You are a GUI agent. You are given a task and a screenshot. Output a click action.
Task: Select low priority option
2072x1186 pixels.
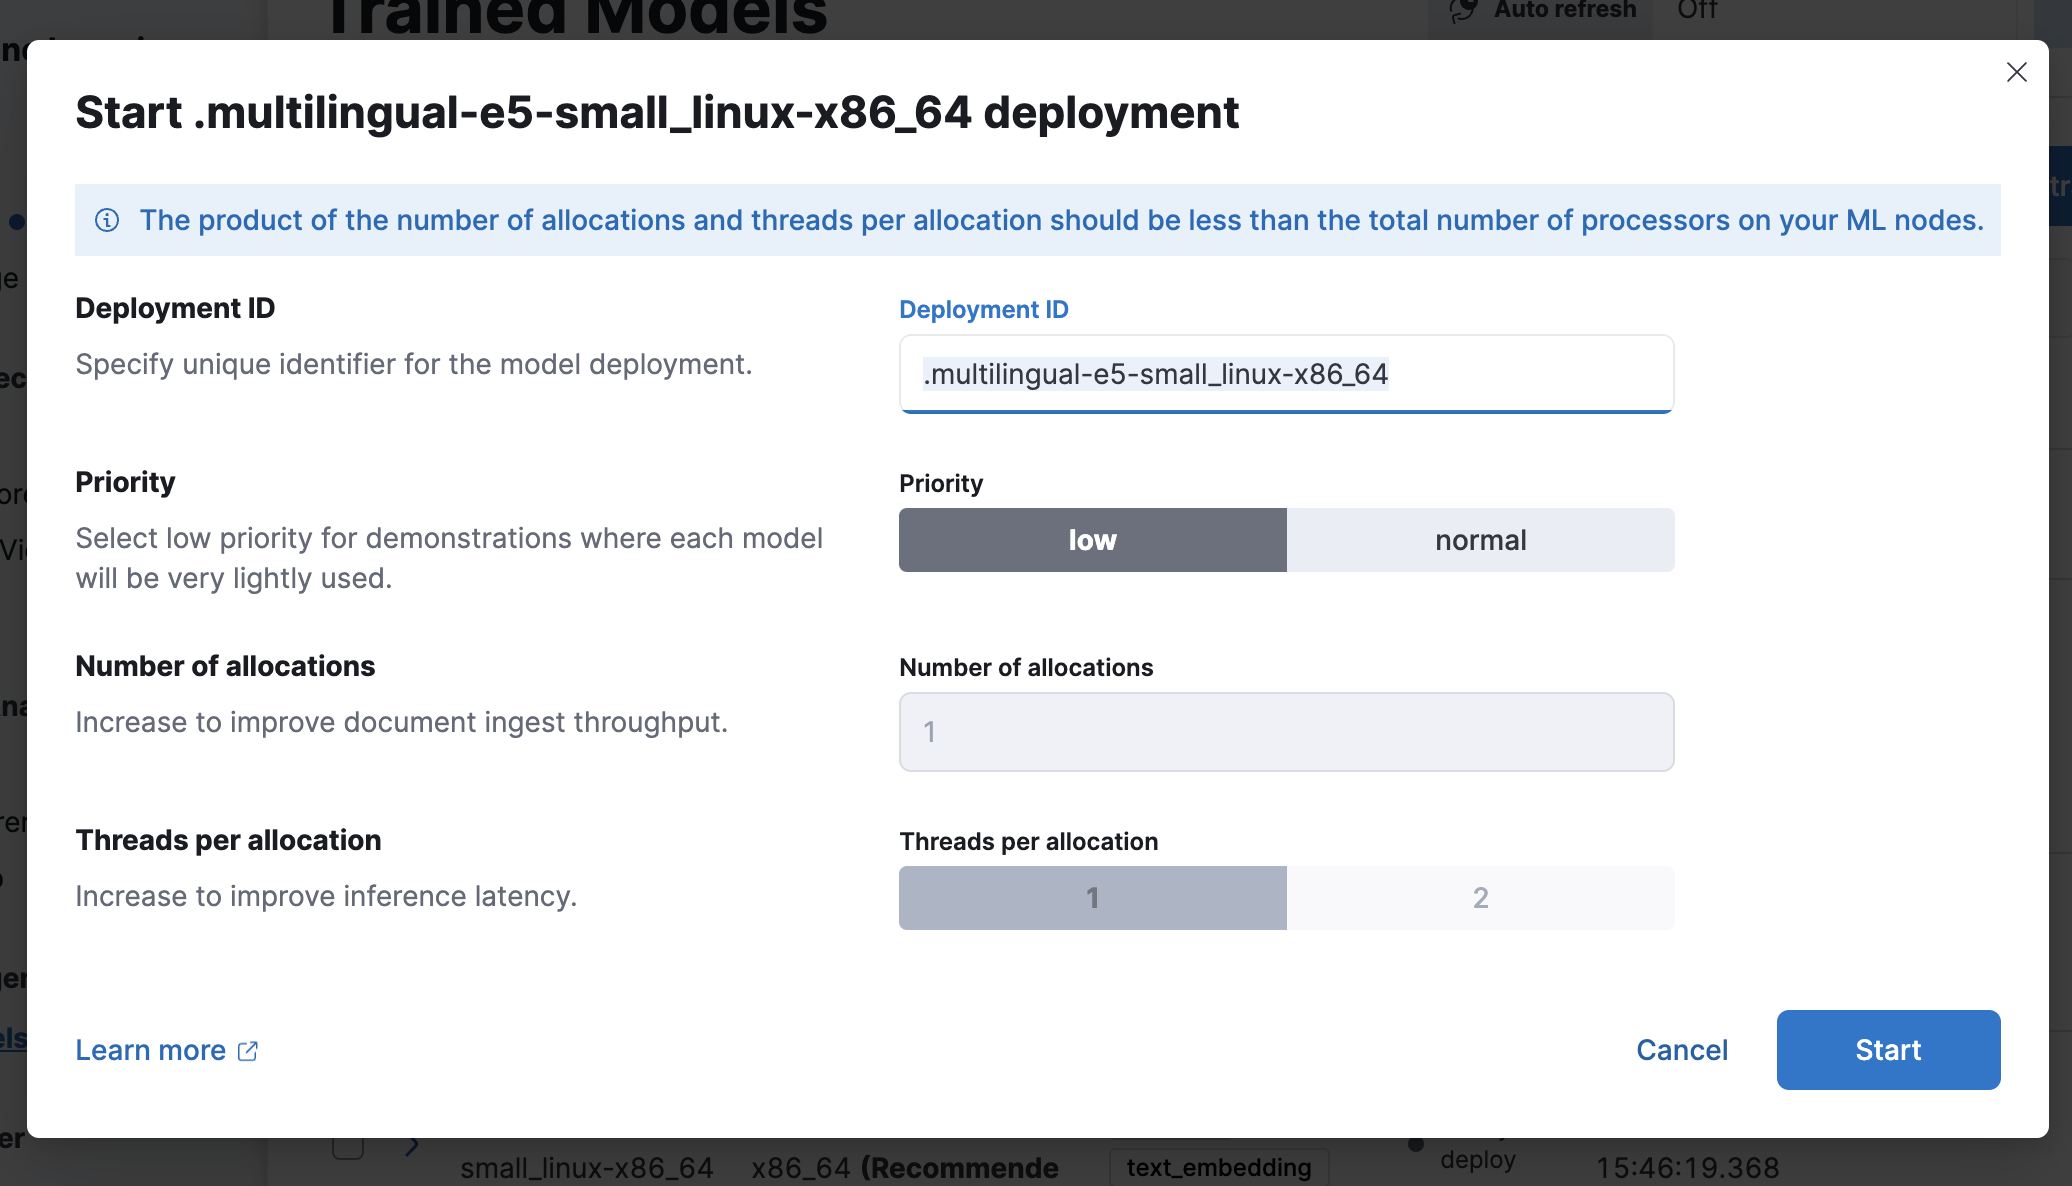click(x=1092, y=540)
